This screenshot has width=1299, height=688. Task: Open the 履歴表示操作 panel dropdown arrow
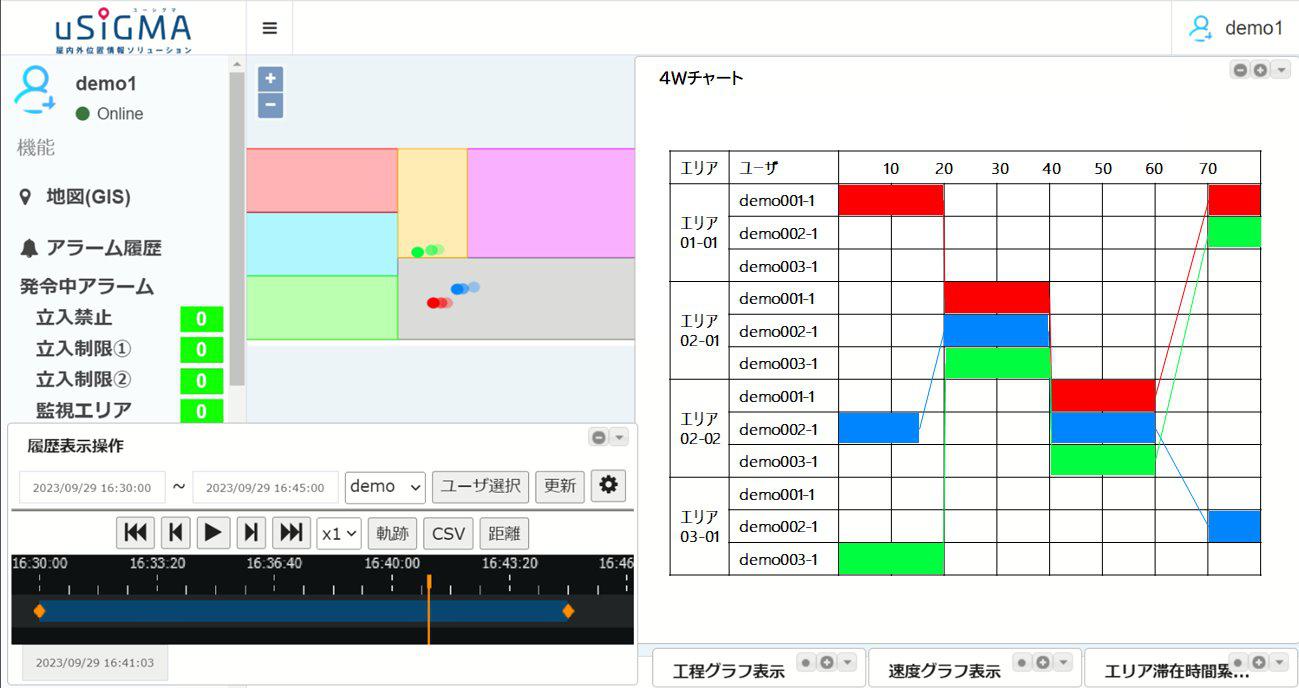(x=619, y=437)
